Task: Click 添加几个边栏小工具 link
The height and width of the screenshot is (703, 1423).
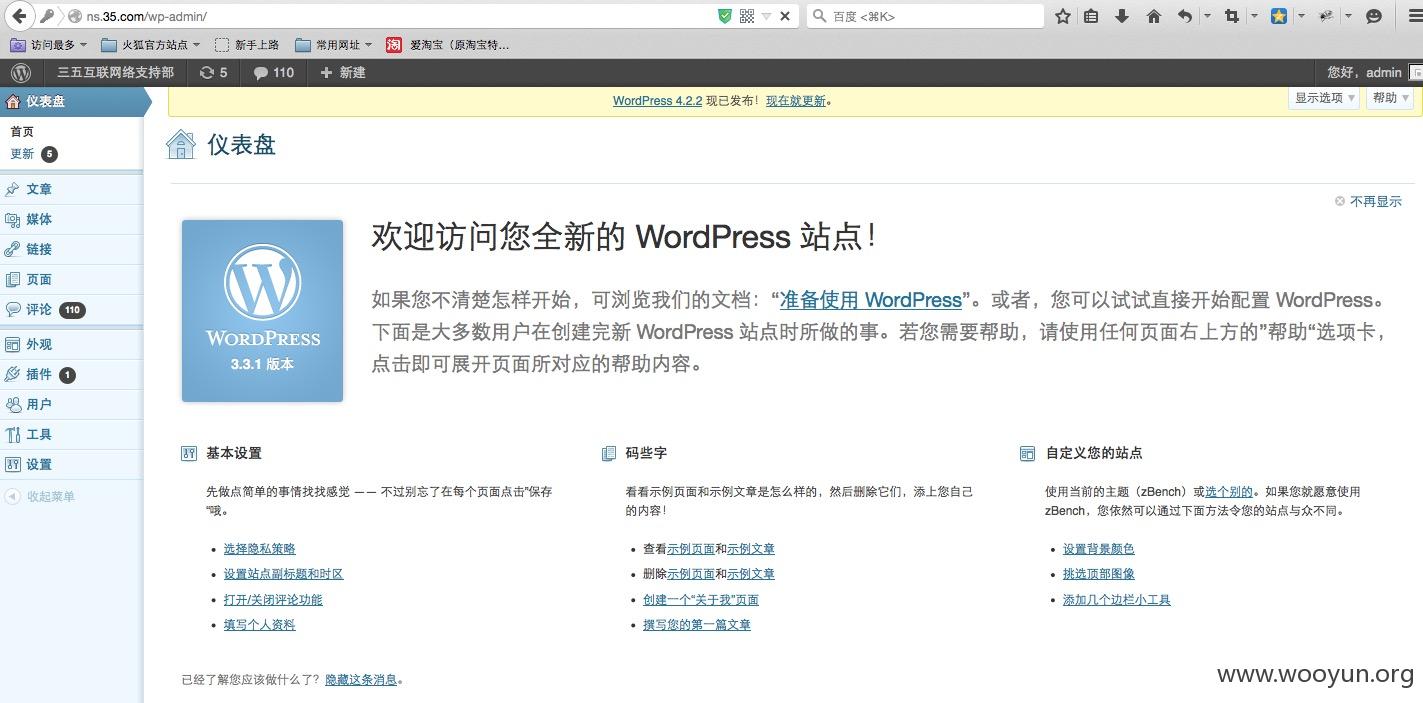Action: click(1117, 600)
